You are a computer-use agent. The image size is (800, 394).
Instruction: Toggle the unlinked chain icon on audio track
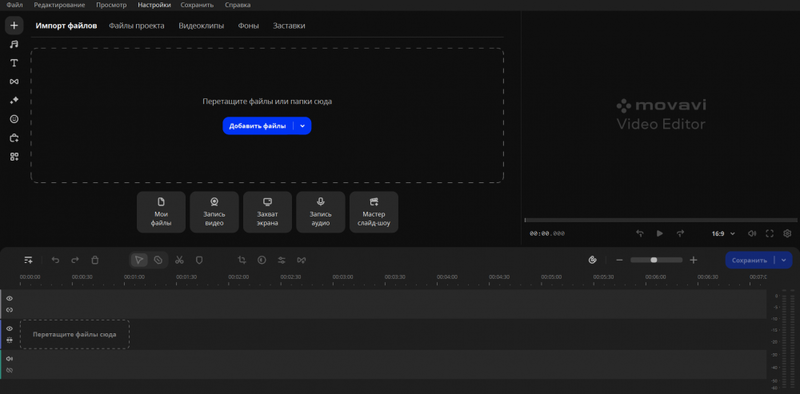(x=9, y=370)
